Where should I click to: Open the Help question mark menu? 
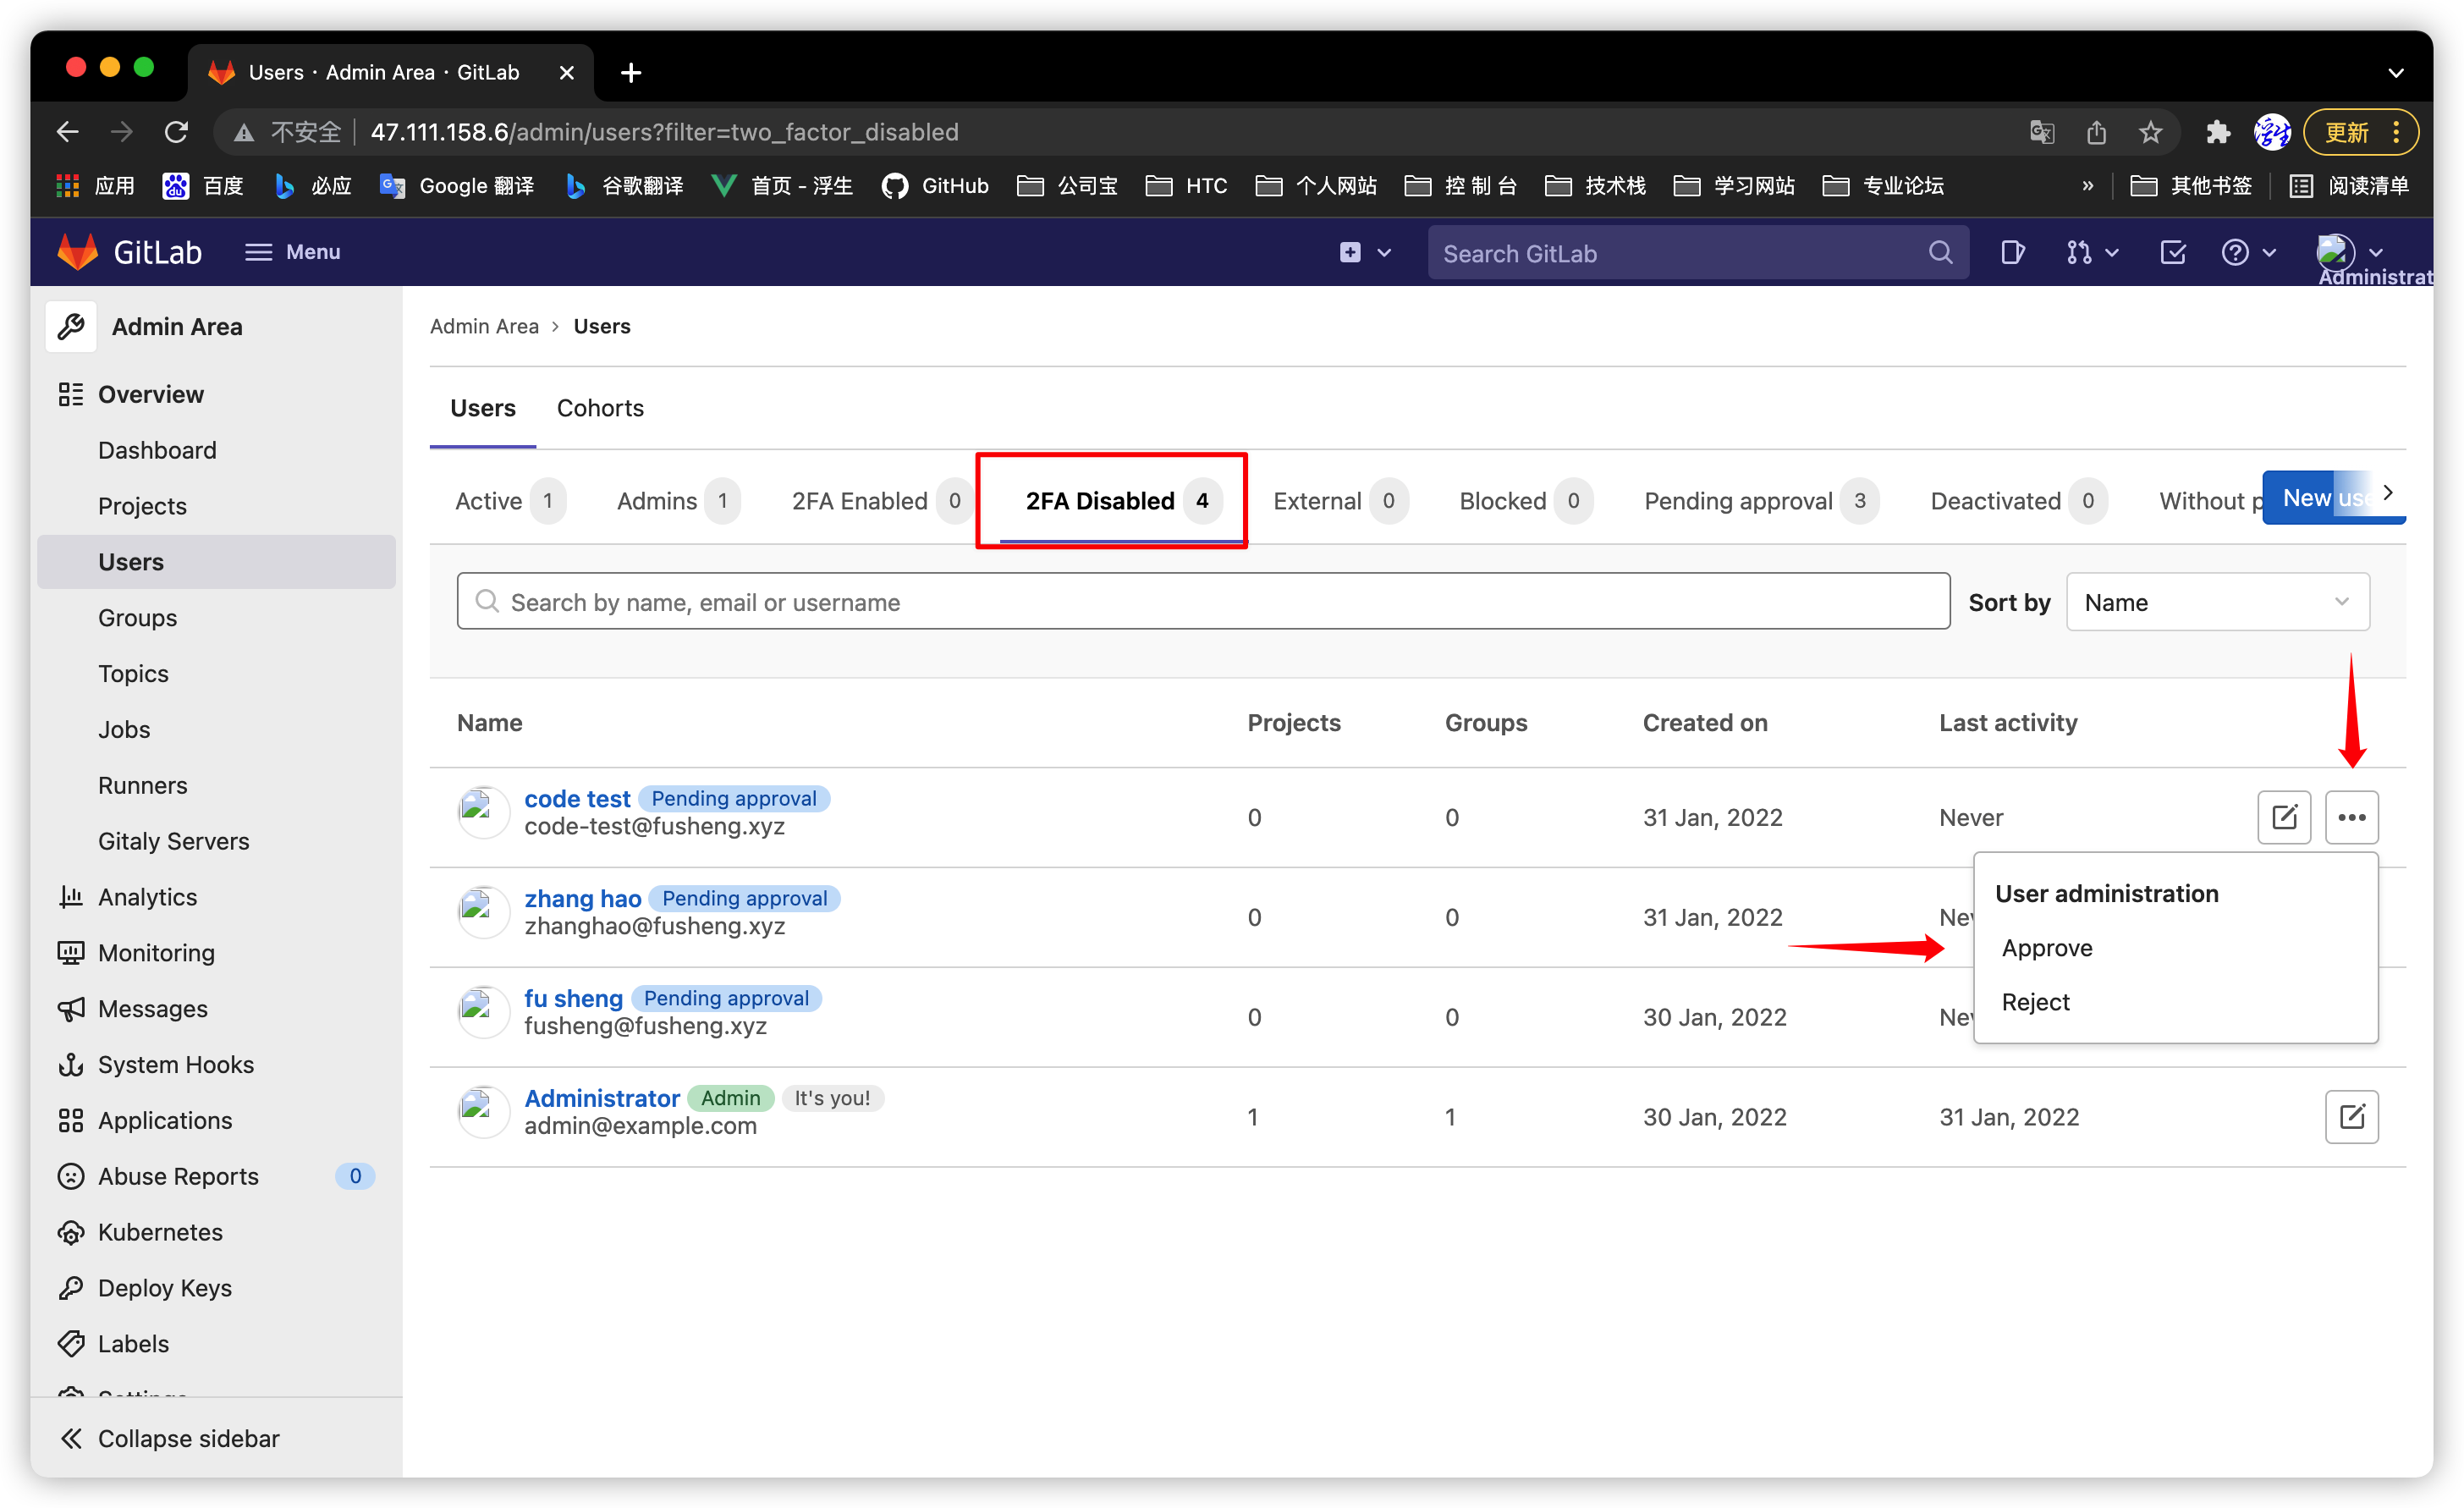pos(2249,252)
